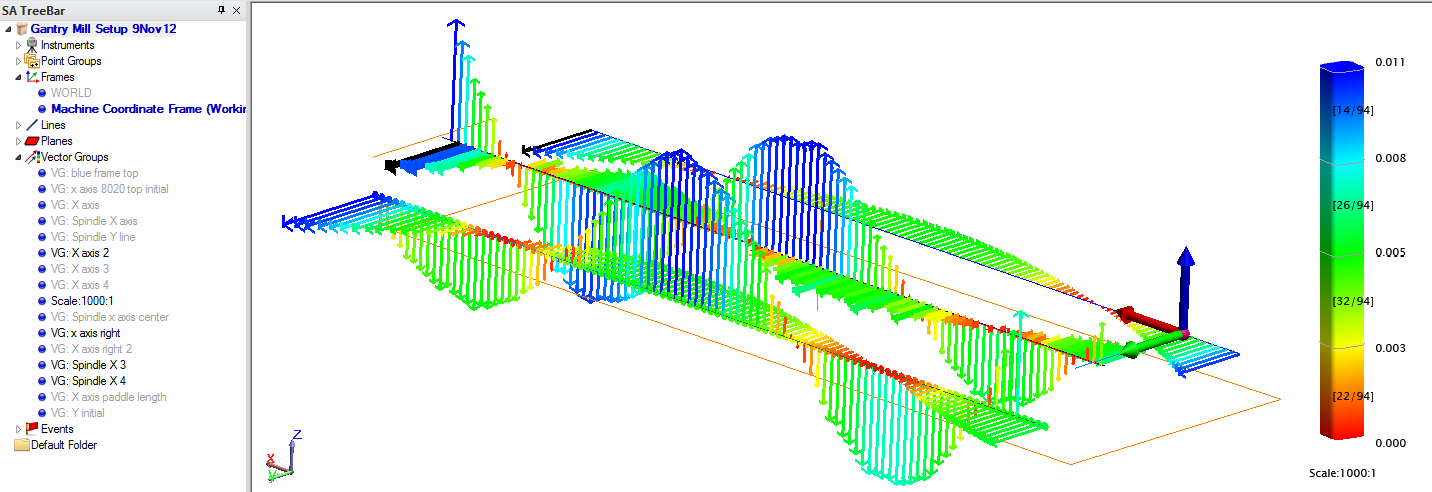Collapse the Frames node
The height and width of the screenshot is (492, 1432).
click(19, 77)
